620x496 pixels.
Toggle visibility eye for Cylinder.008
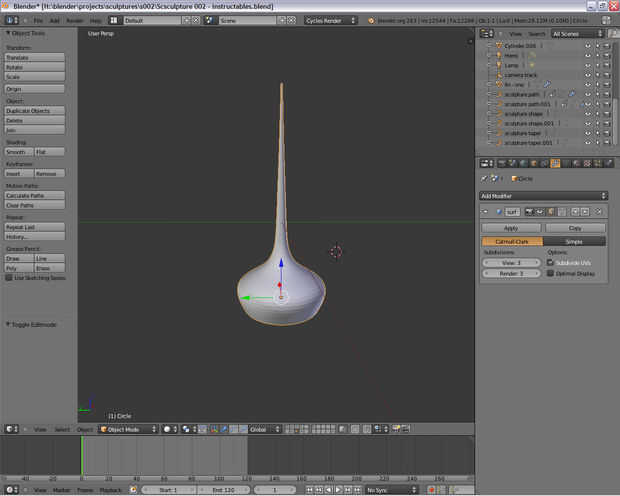tap(588, 46)
